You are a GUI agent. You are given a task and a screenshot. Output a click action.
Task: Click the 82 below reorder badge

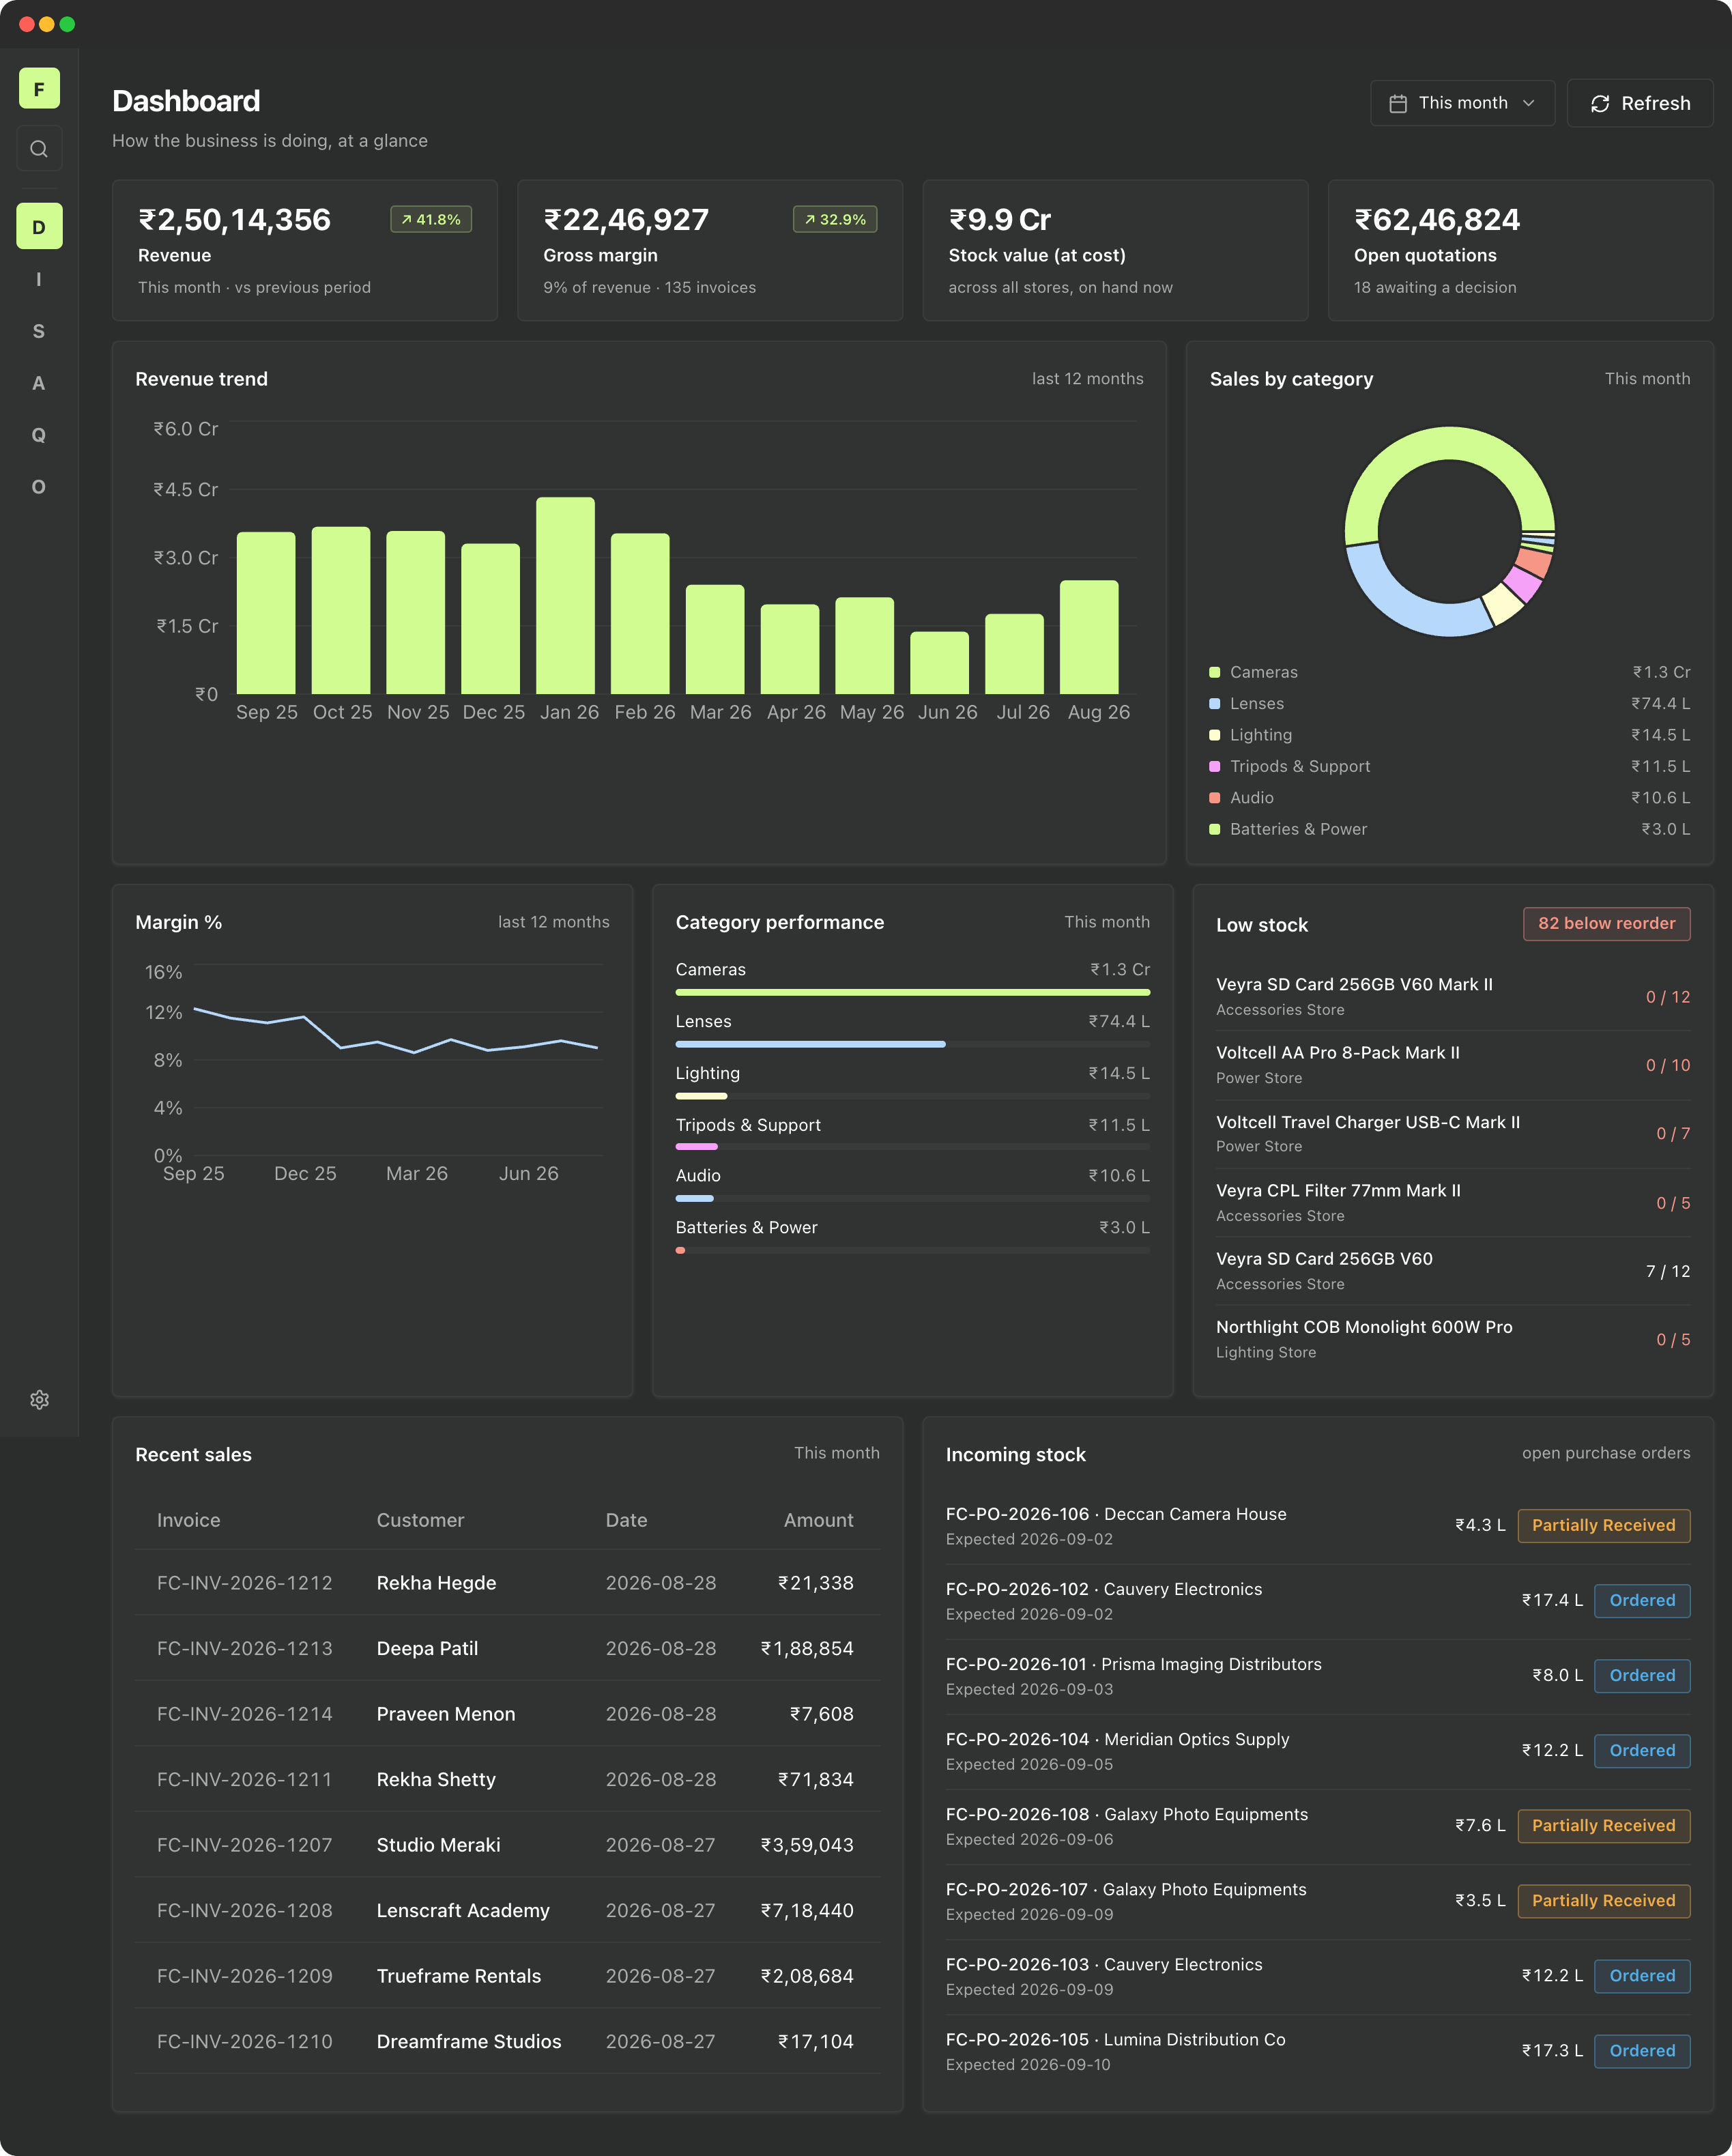pos(1606,924)
